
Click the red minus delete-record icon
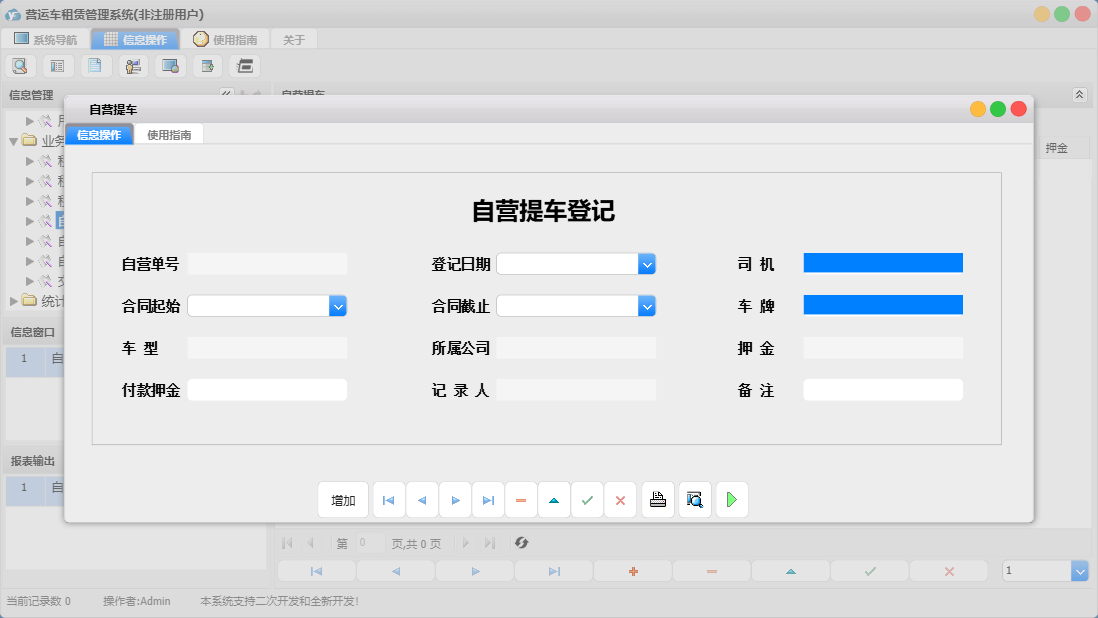tap(521, 499)
